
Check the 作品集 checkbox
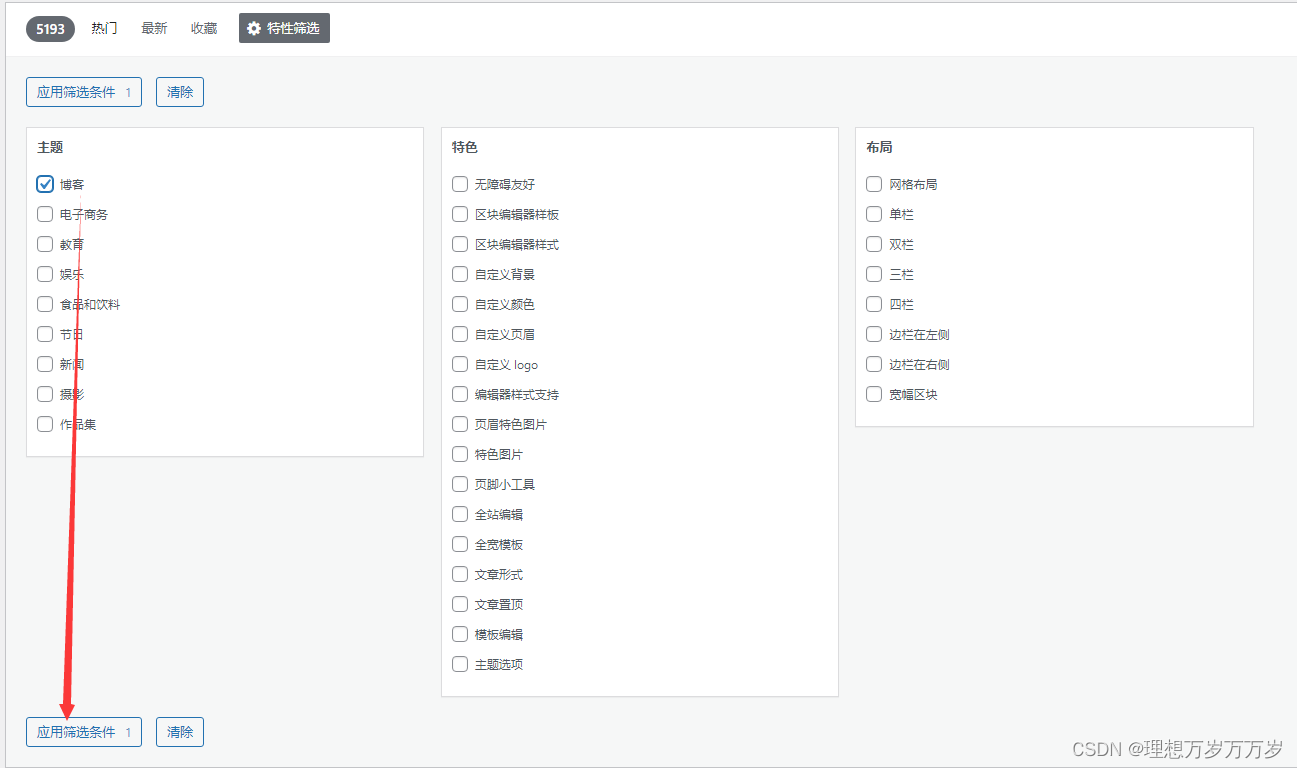(45, 424)
